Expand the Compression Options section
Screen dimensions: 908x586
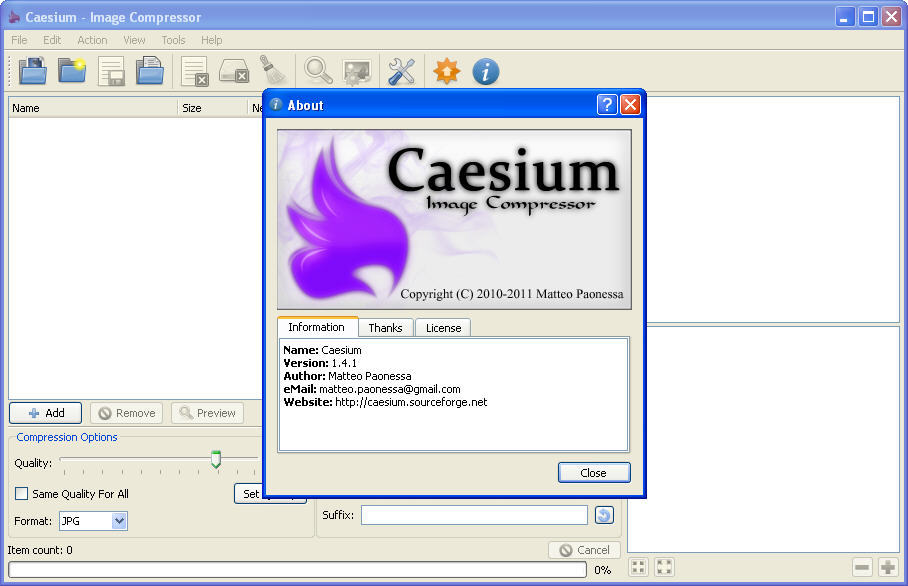coord(66,437)
